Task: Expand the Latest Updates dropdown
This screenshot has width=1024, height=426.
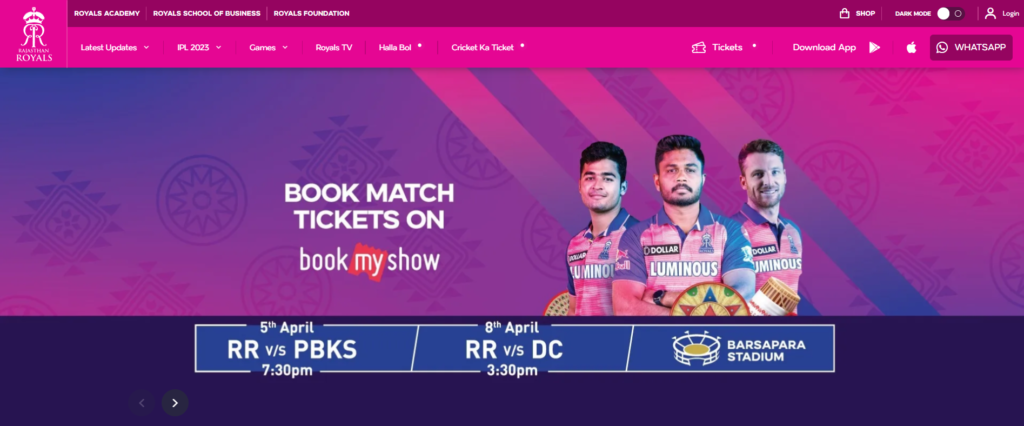Action: [x=115, y=47]
